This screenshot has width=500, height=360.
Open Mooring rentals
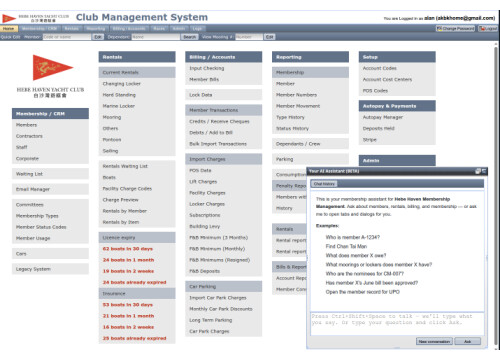tap(112, 117)
